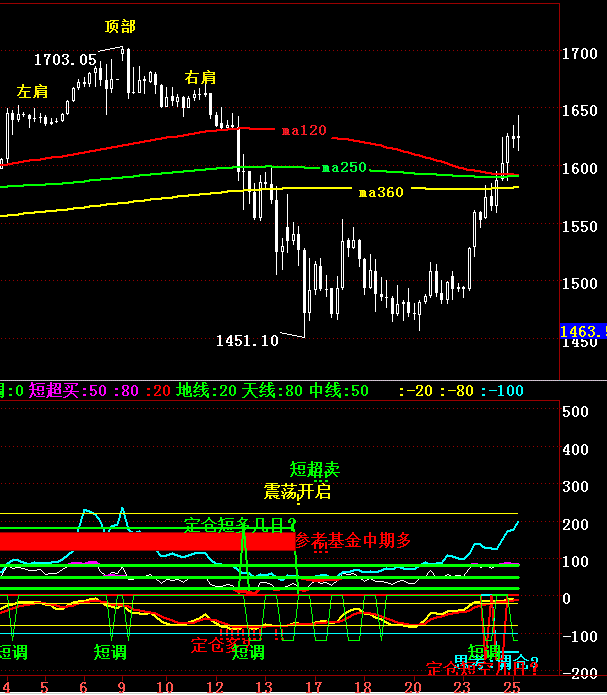Select the yellow ma360 line label

click(x=380, y=192)
